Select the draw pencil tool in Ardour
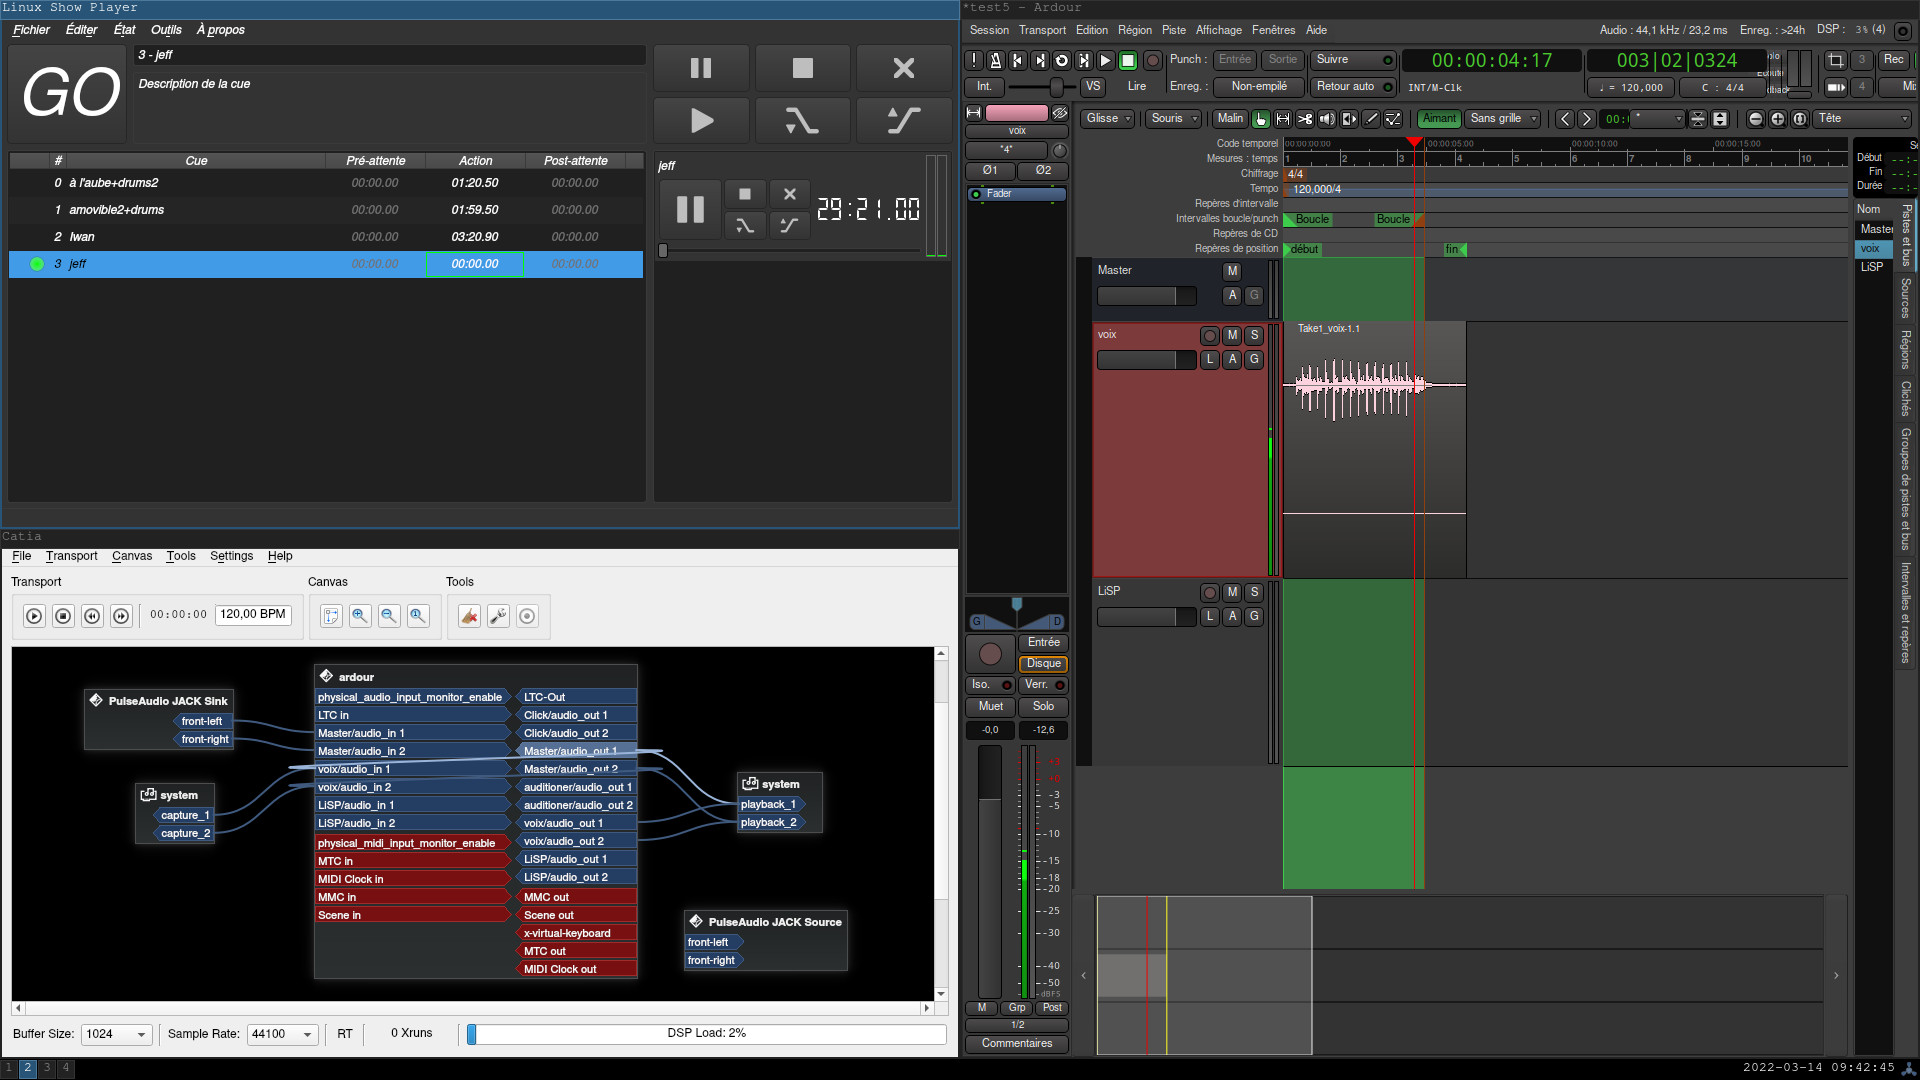The height and width of the screenshot is (1080, 1920). coord(1371,119)
